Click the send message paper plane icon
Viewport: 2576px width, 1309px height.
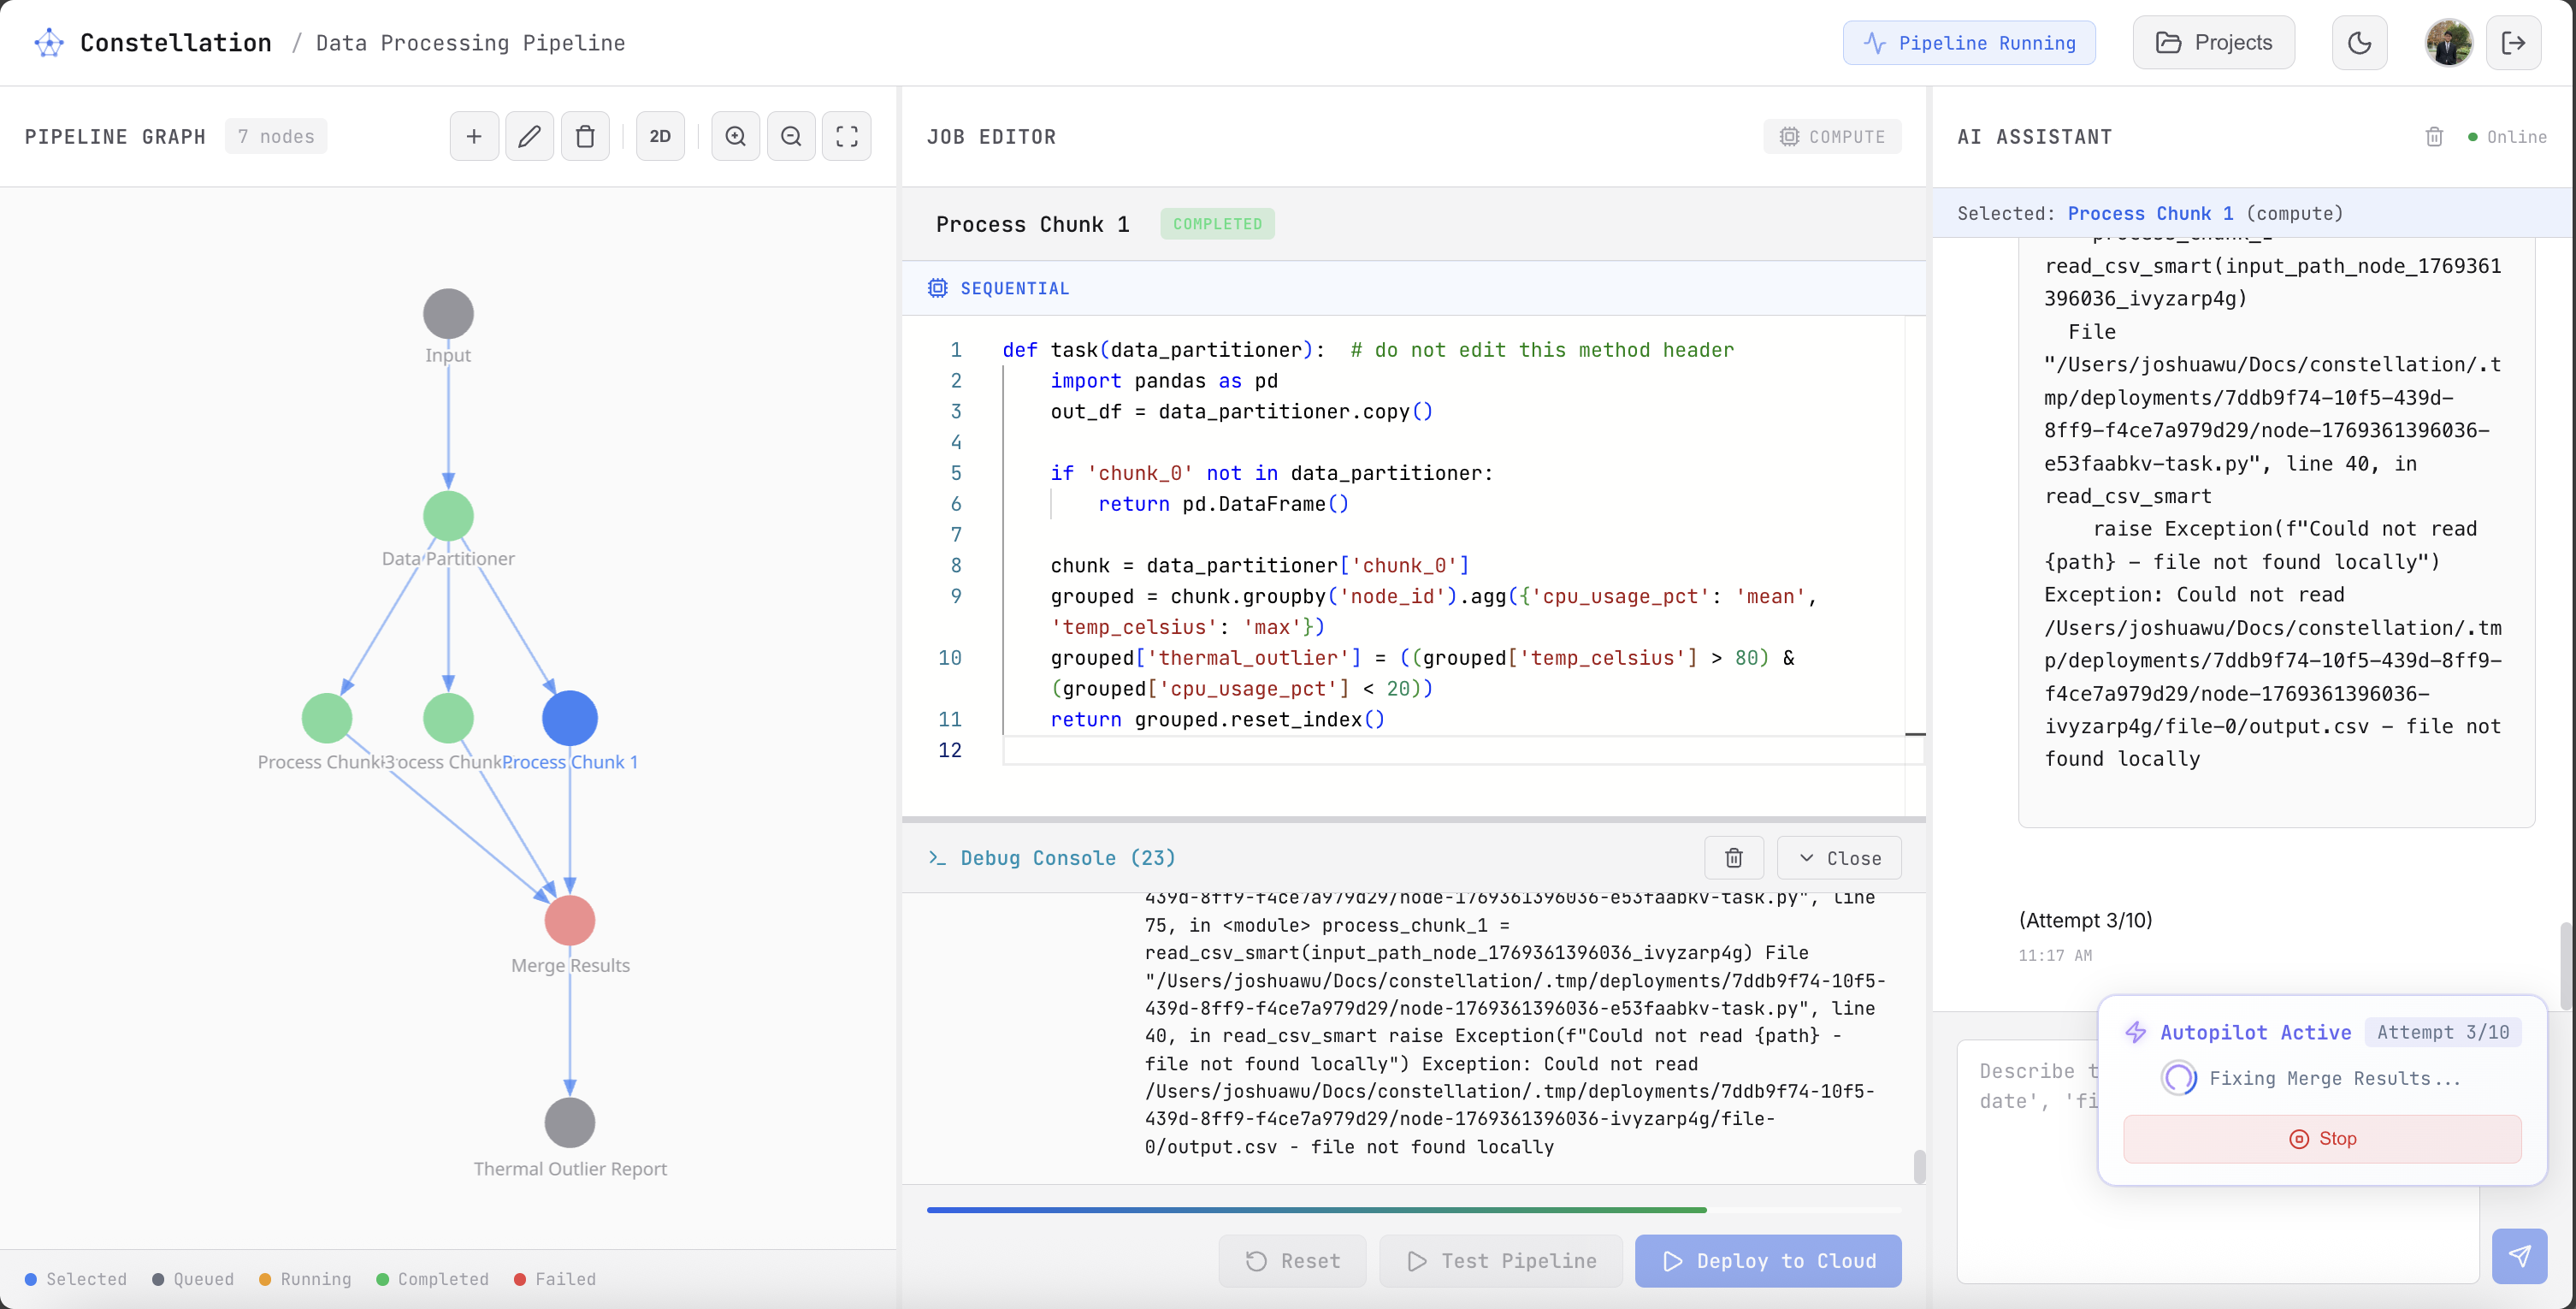coord(2519,1255)
